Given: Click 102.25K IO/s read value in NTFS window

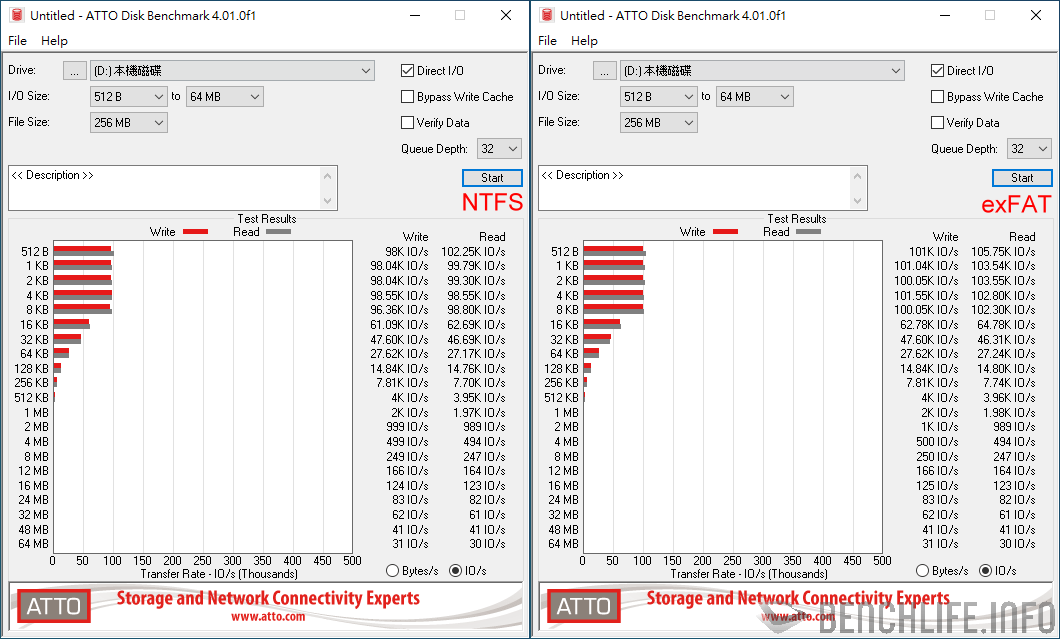Looking at the screenshot, I should (473, 252).
